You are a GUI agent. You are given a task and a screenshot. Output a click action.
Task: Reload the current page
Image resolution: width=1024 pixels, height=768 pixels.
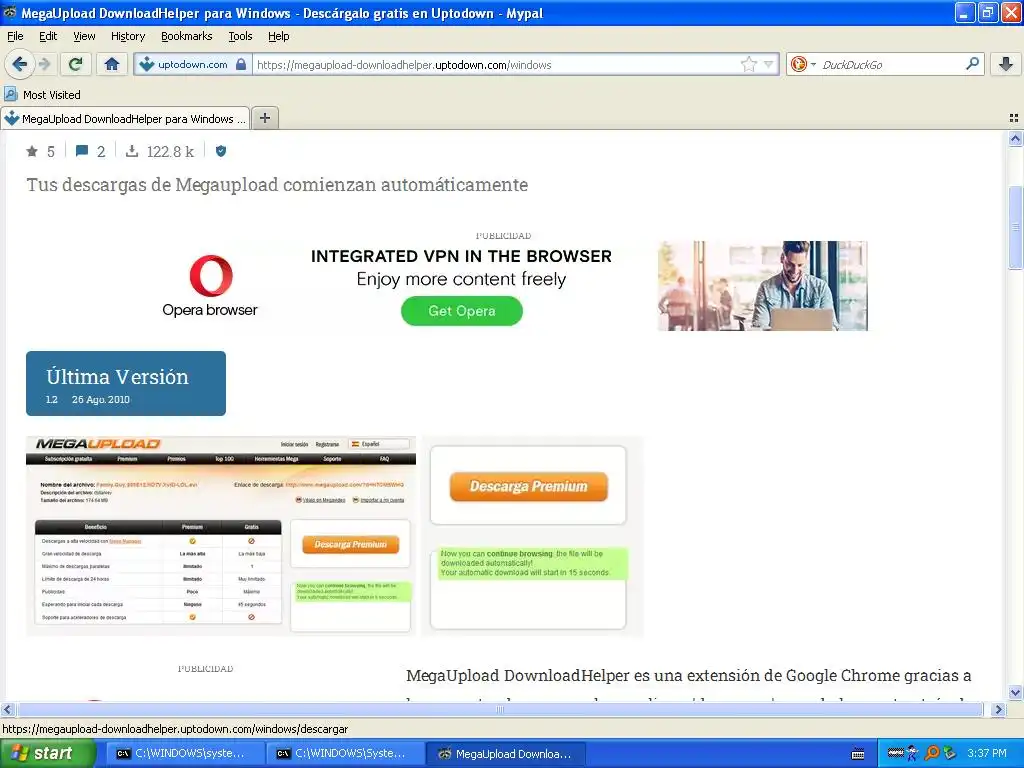[x=75, y=64]
